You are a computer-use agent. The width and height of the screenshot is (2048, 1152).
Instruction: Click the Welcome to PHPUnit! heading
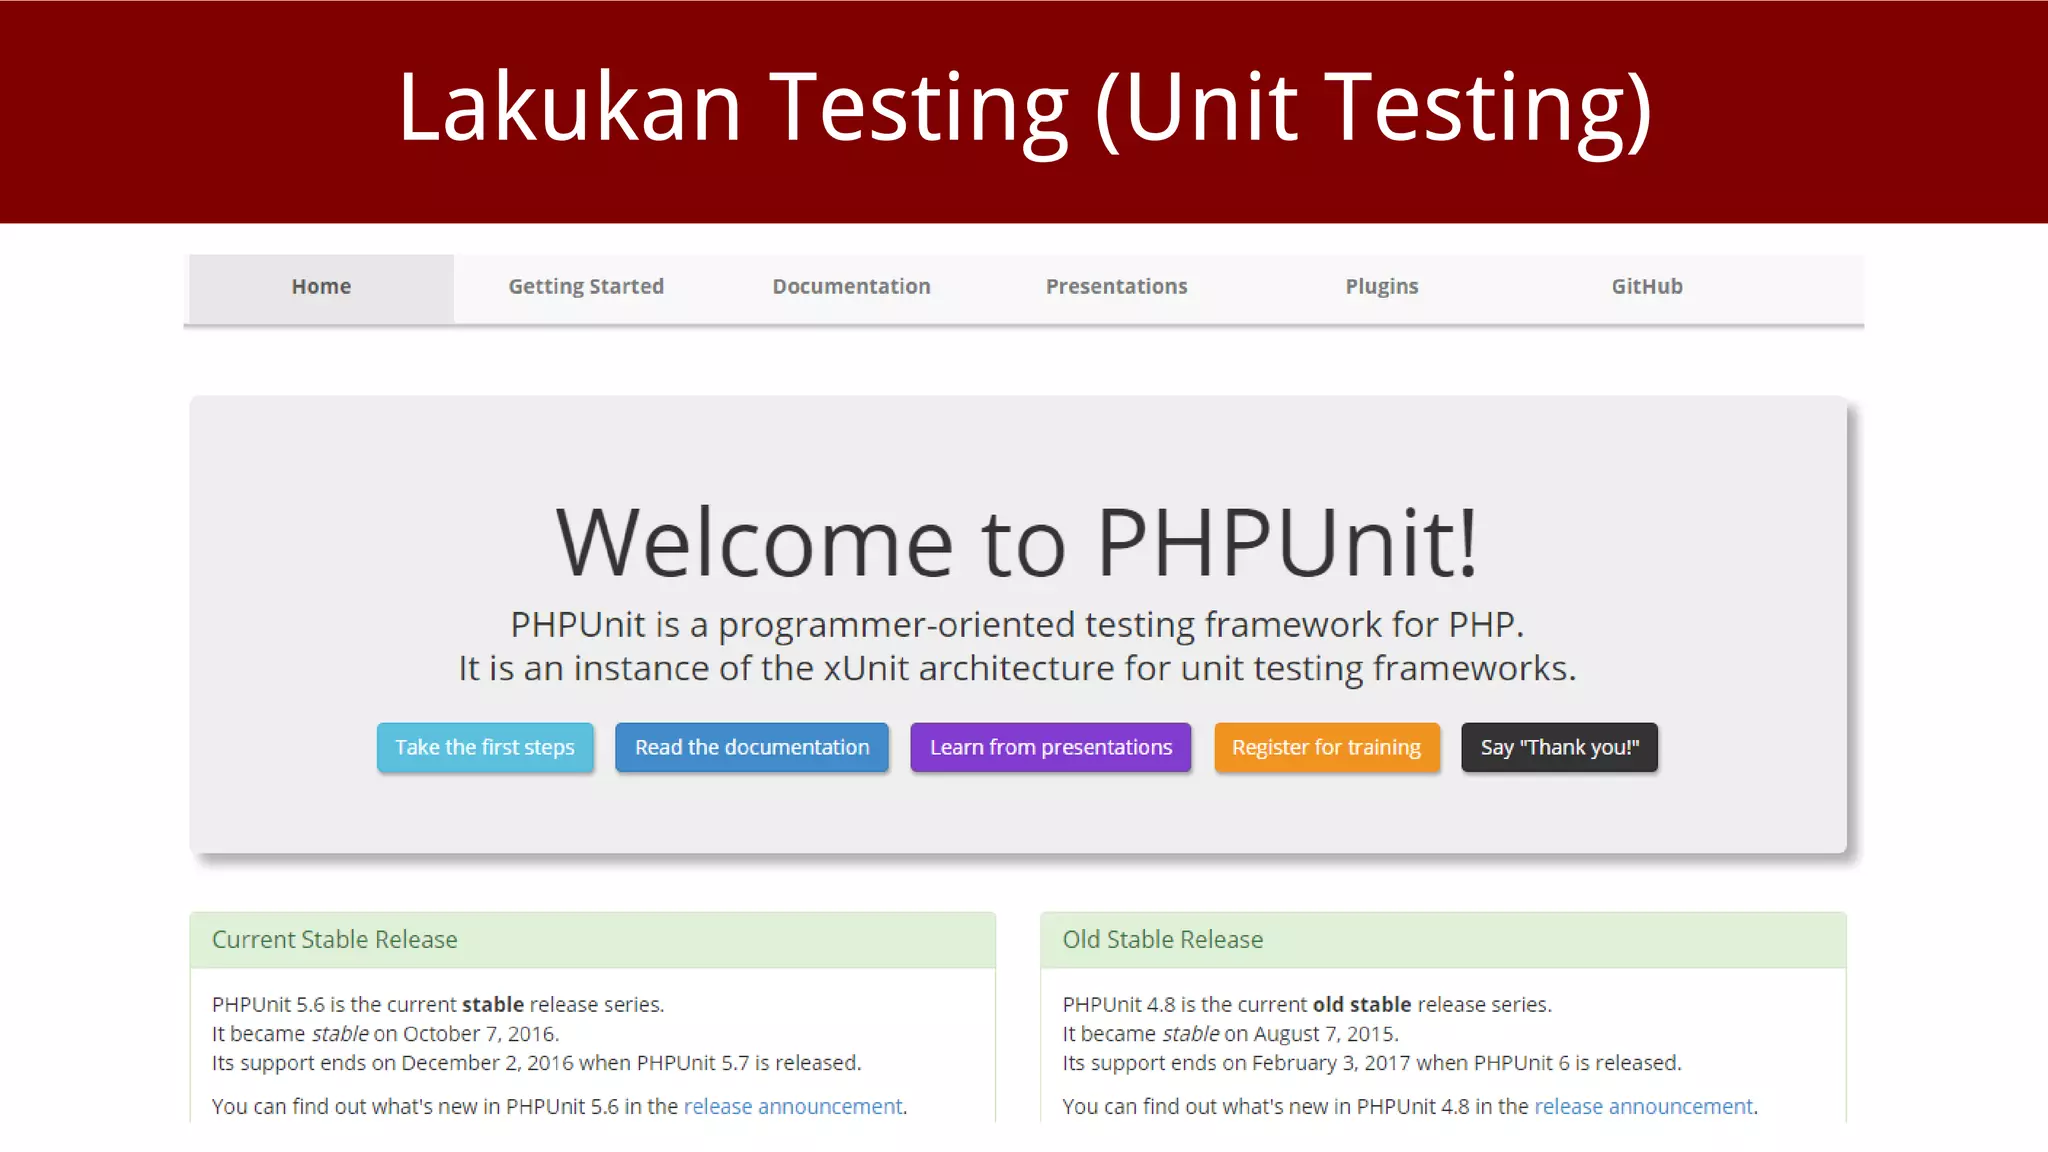[1017, 542]
